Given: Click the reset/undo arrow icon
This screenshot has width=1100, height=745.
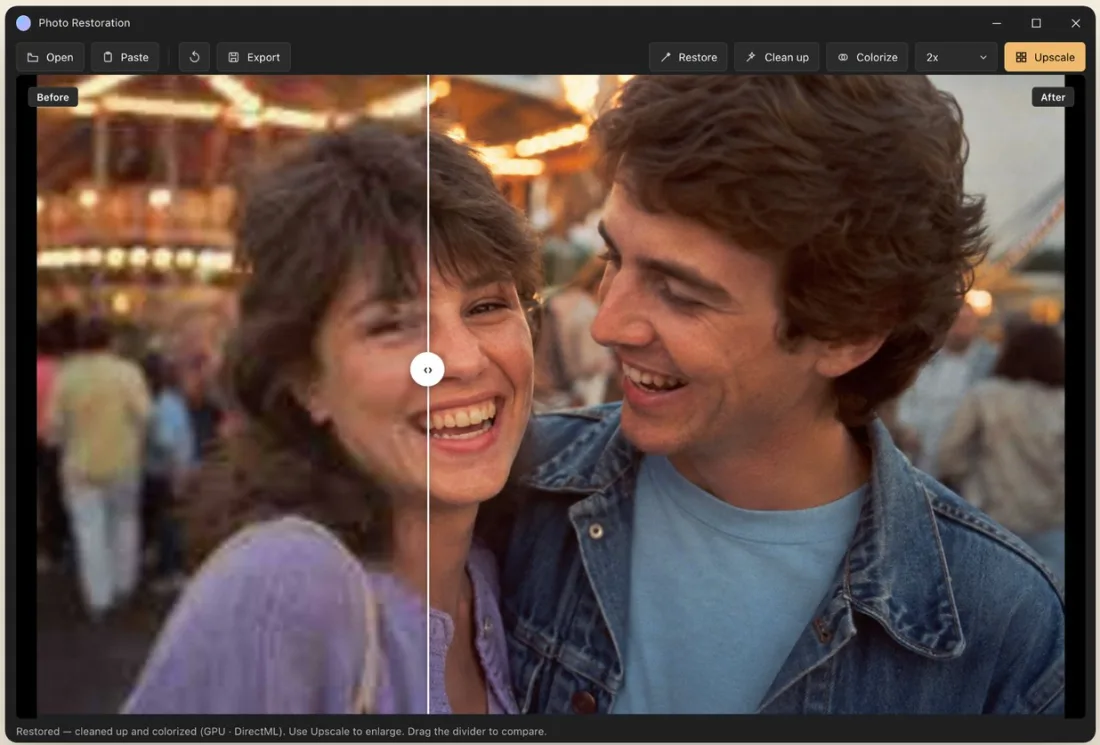Looking at the screenshot, I should (x=194, y=58).
